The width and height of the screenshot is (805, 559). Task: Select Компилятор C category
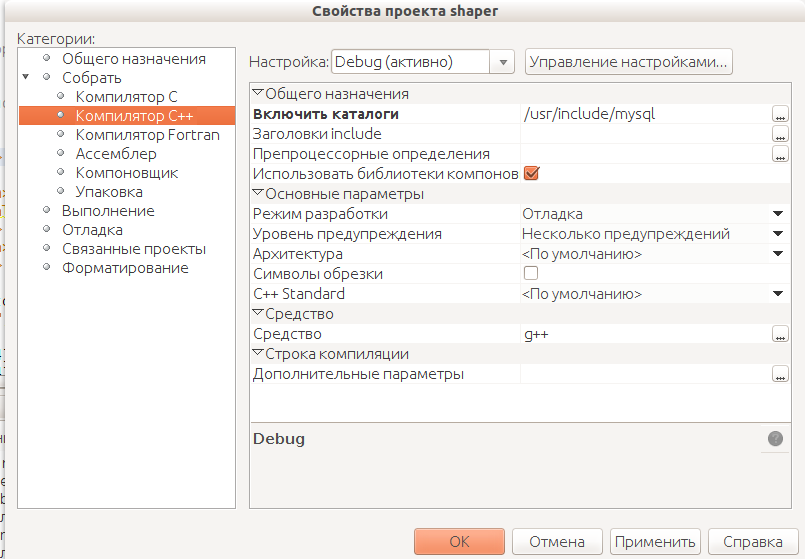click(x=126, y=96)
